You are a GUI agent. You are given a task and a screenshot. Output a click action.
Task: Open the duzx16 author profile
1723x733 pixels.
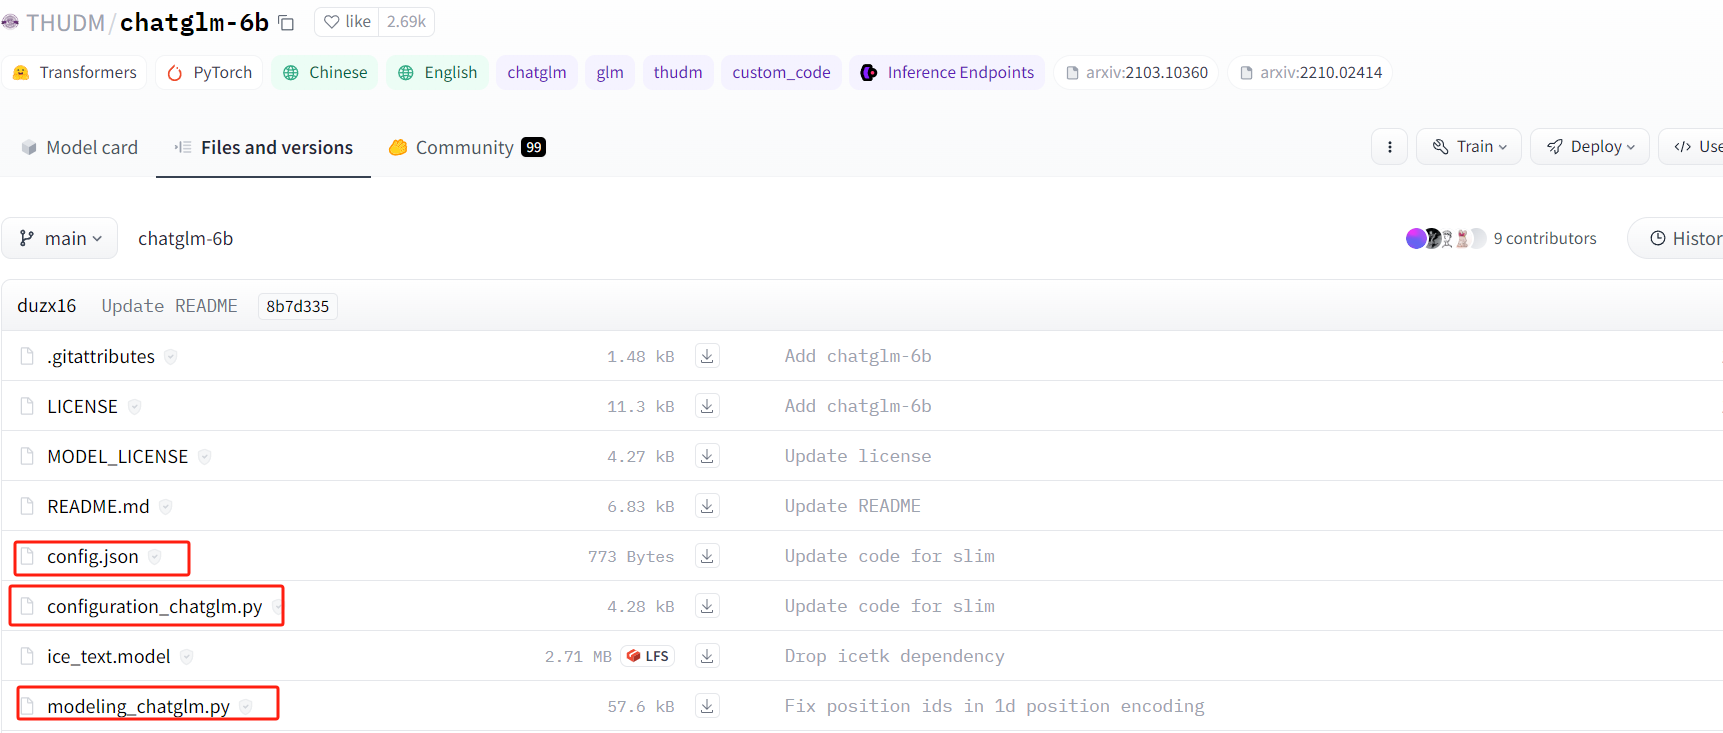(x=46, y=305)
